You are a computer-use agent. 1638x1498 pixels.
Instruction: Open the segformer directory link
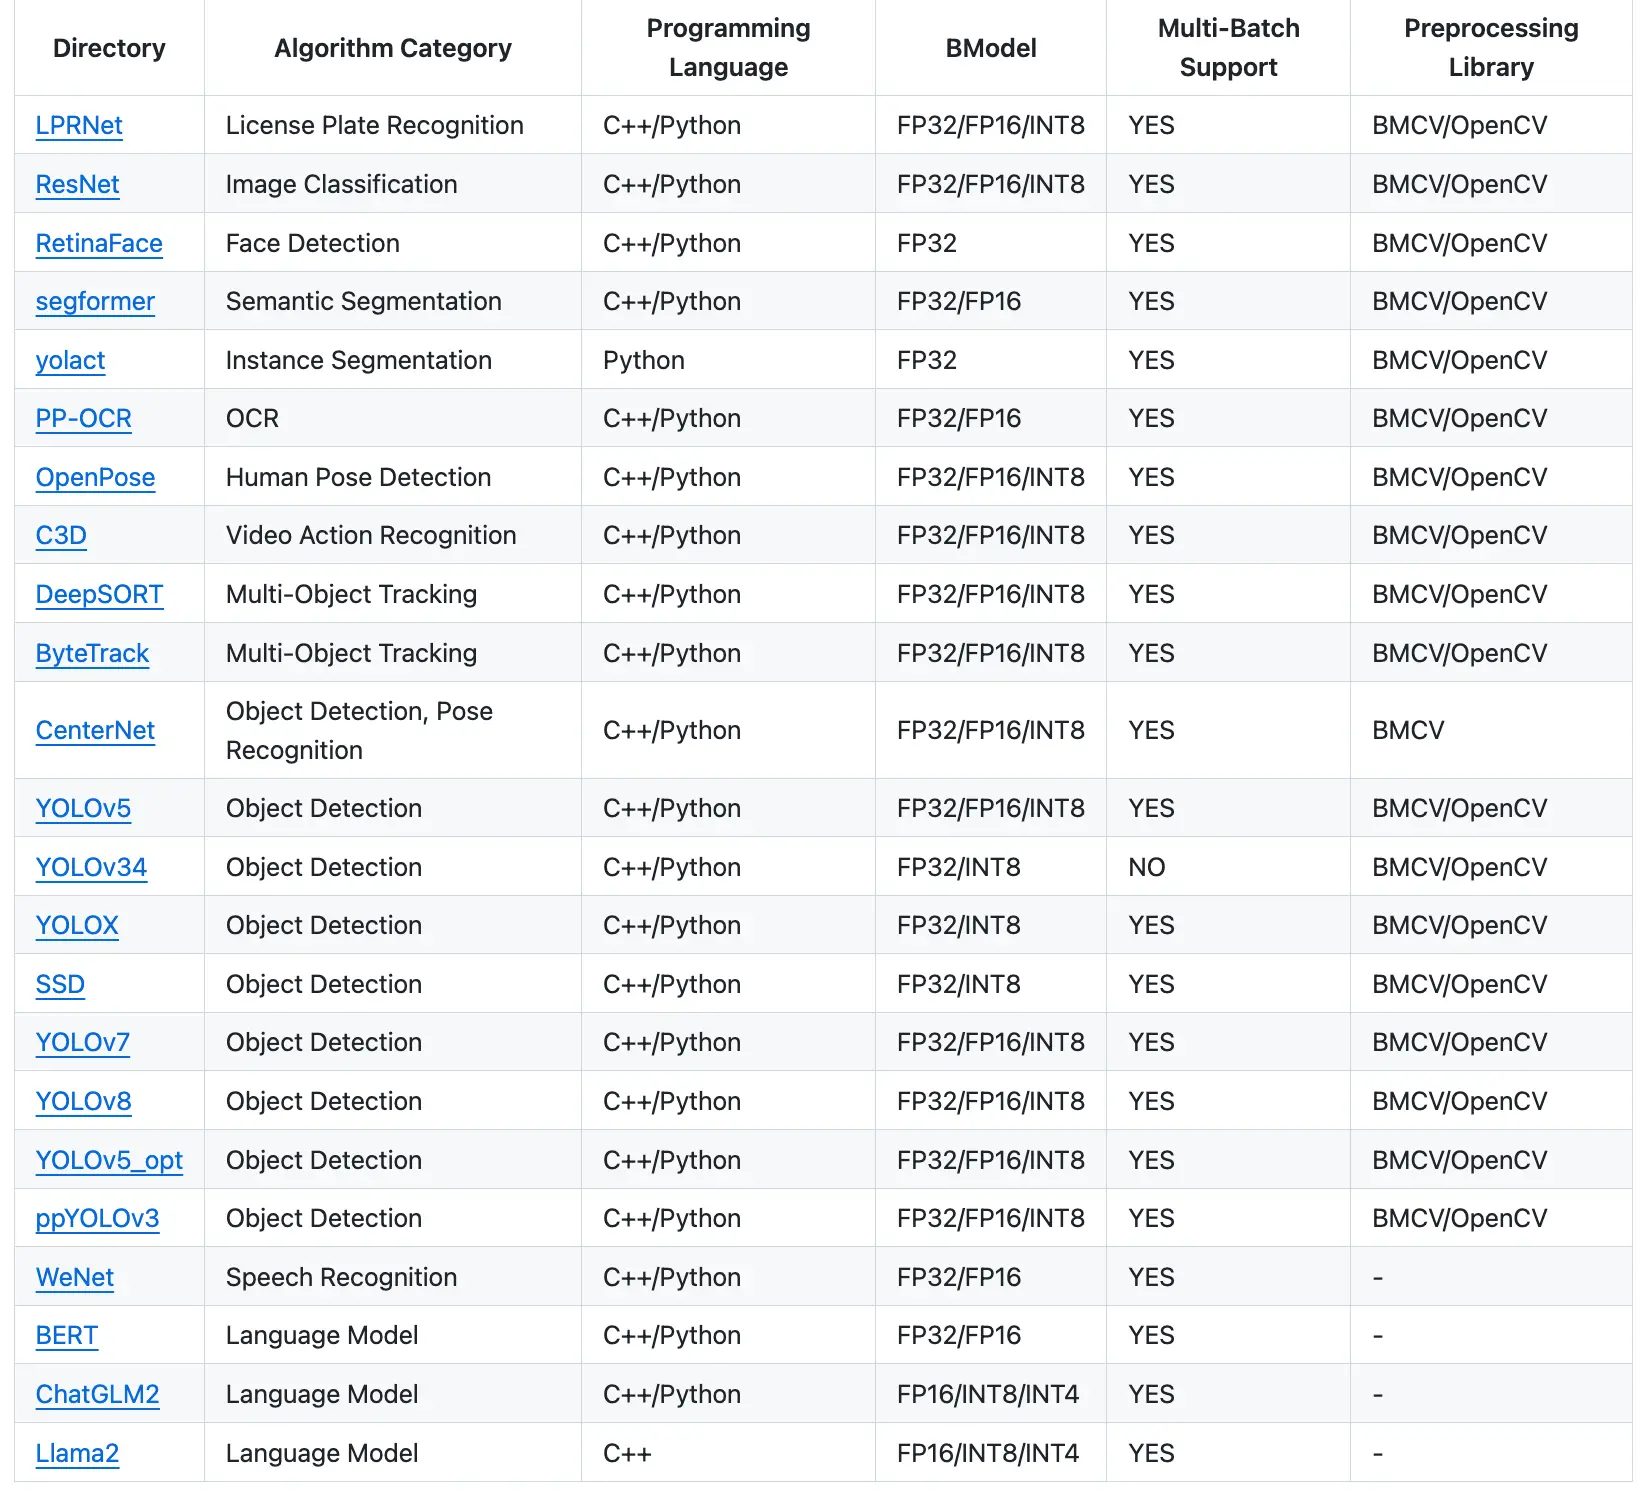point(95,301)
